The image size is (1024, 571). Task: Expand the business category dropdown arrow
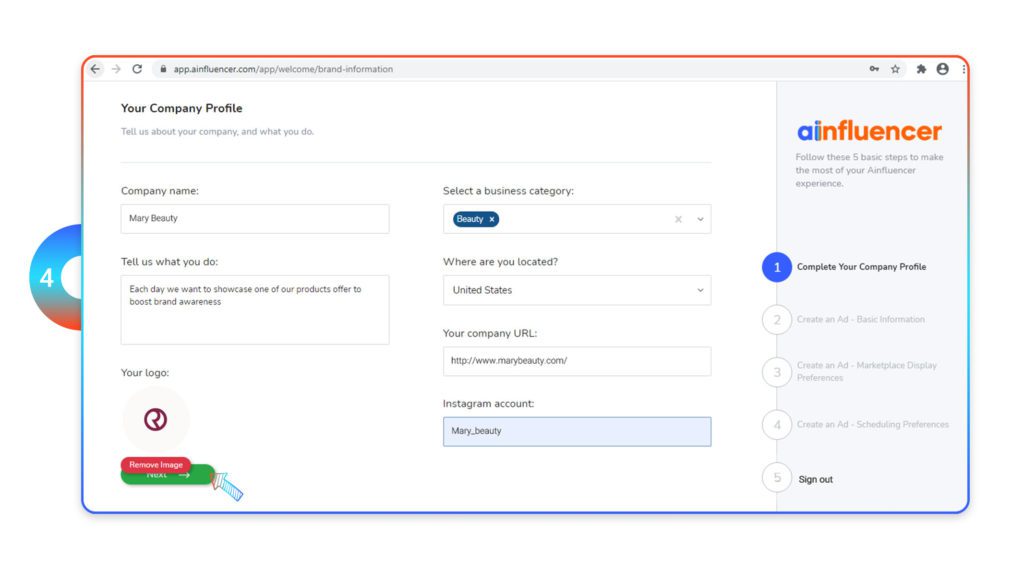(x=700, y=220)
